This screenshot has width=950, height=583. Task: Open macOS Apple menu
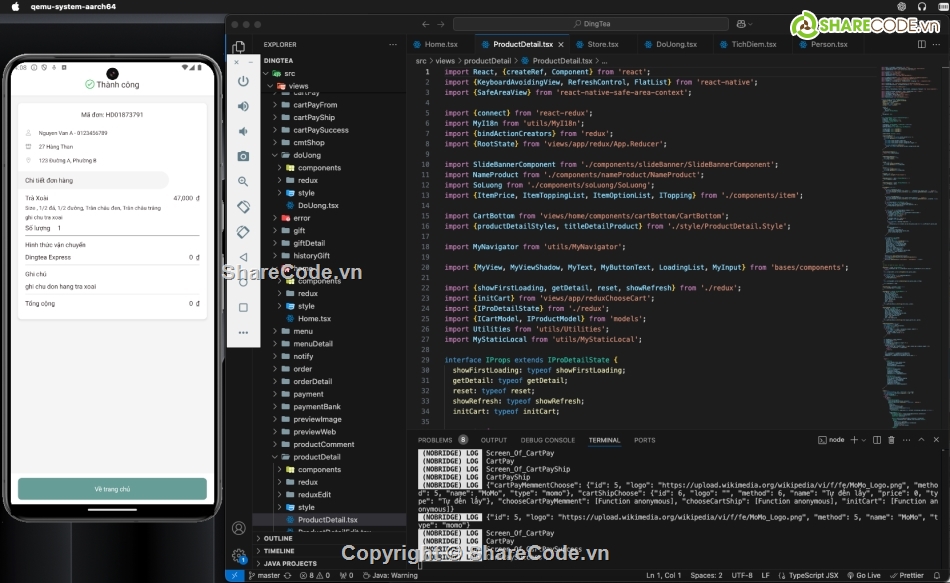pyautogui.click(x=16, y=7)
